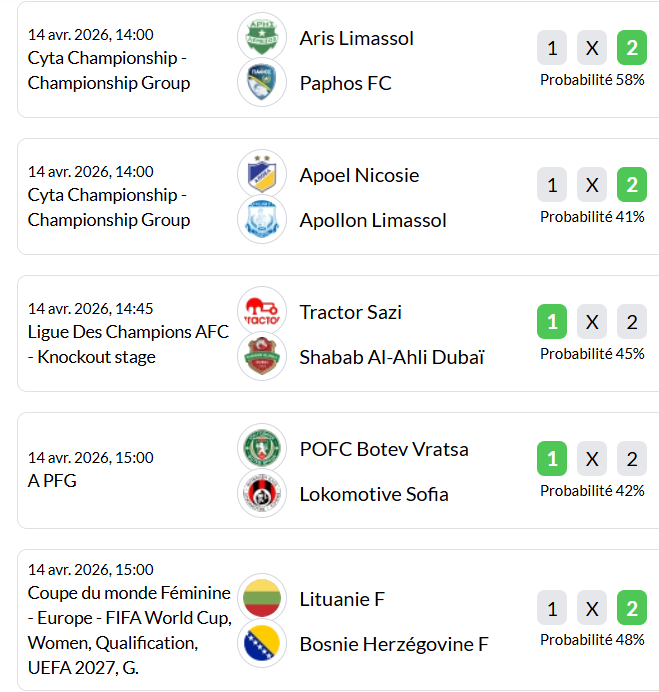659x692 pixels.
Task: Click the Tractor Sazi team logo
Action: [x=262, y=312]
